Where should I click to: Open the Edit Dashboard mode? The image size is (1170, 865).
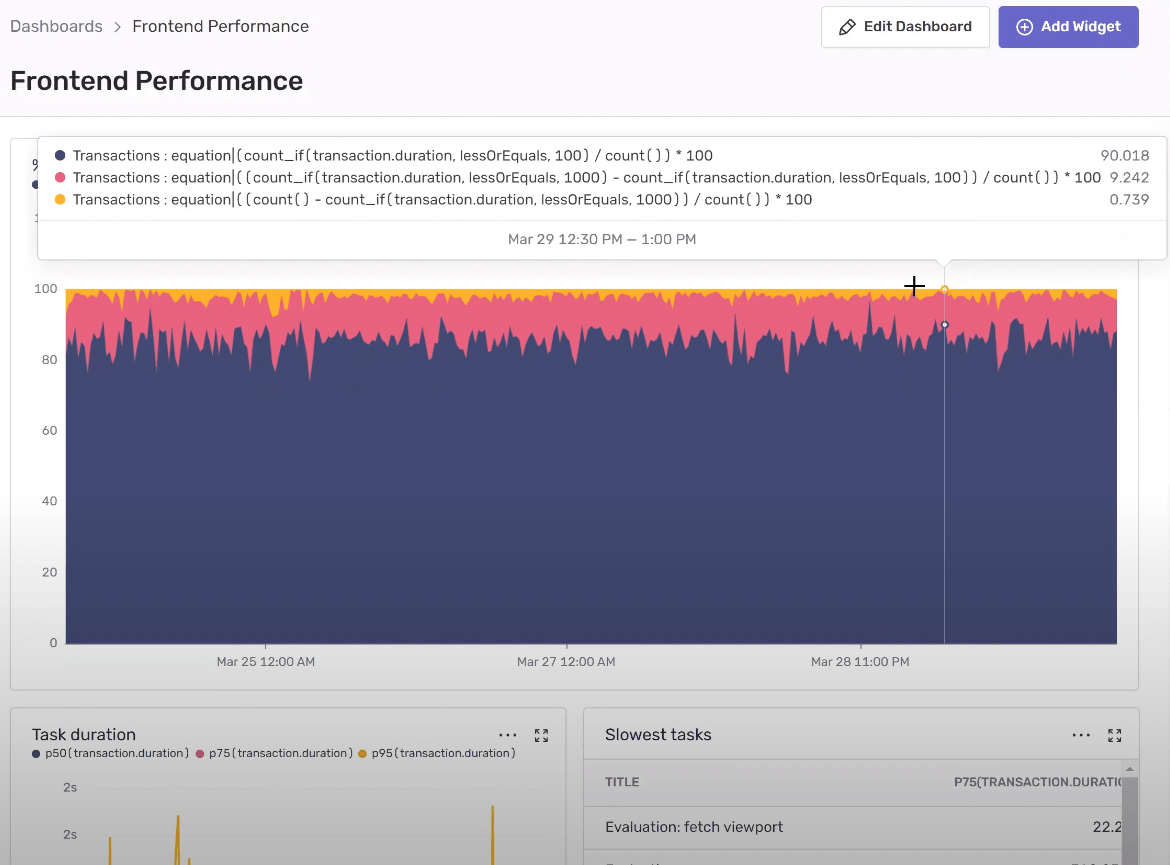(905, 27)
